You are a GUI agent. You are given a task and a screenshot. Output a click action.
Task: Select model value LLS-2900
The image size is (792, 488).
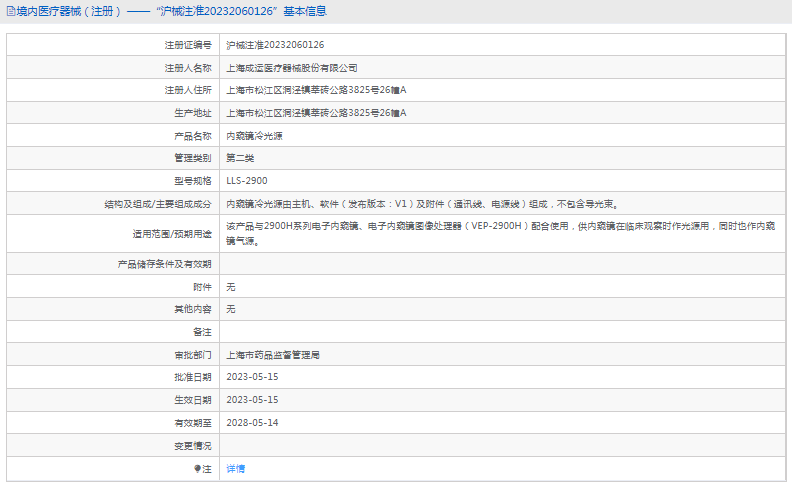(x=247, y=181)
